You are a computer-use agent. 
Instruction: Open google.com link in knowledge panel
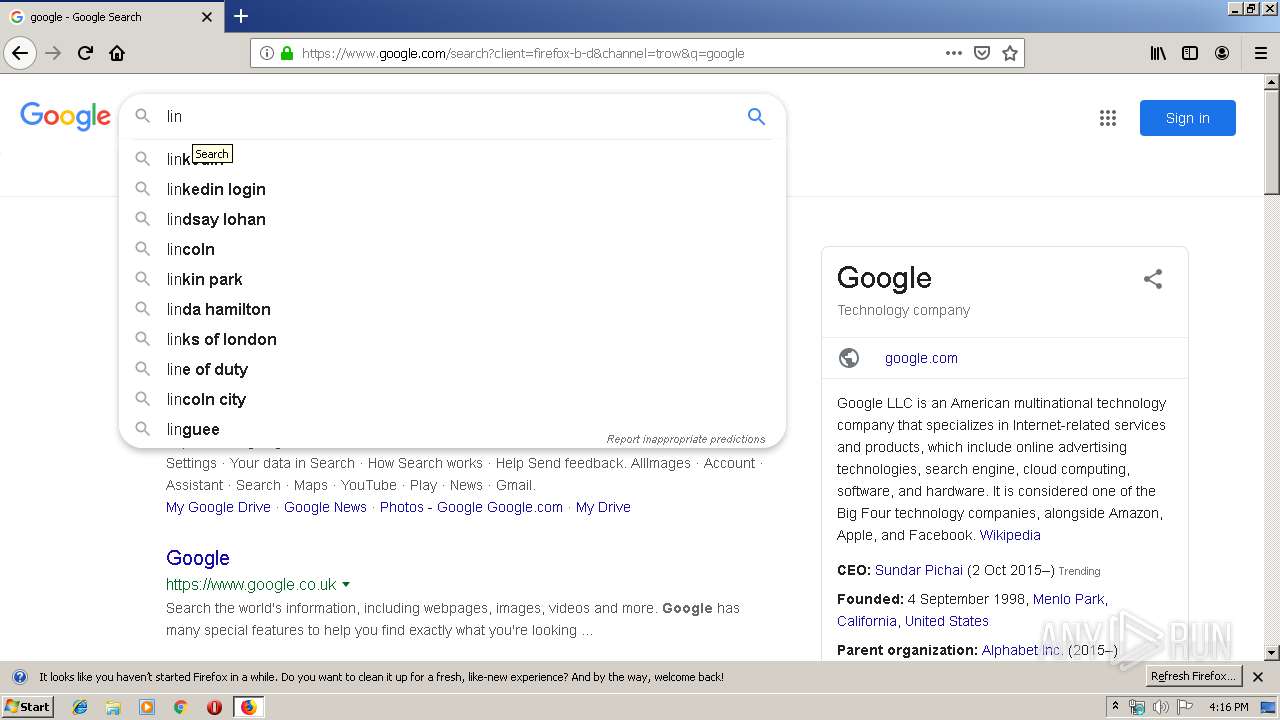click(x=921, y=358)
